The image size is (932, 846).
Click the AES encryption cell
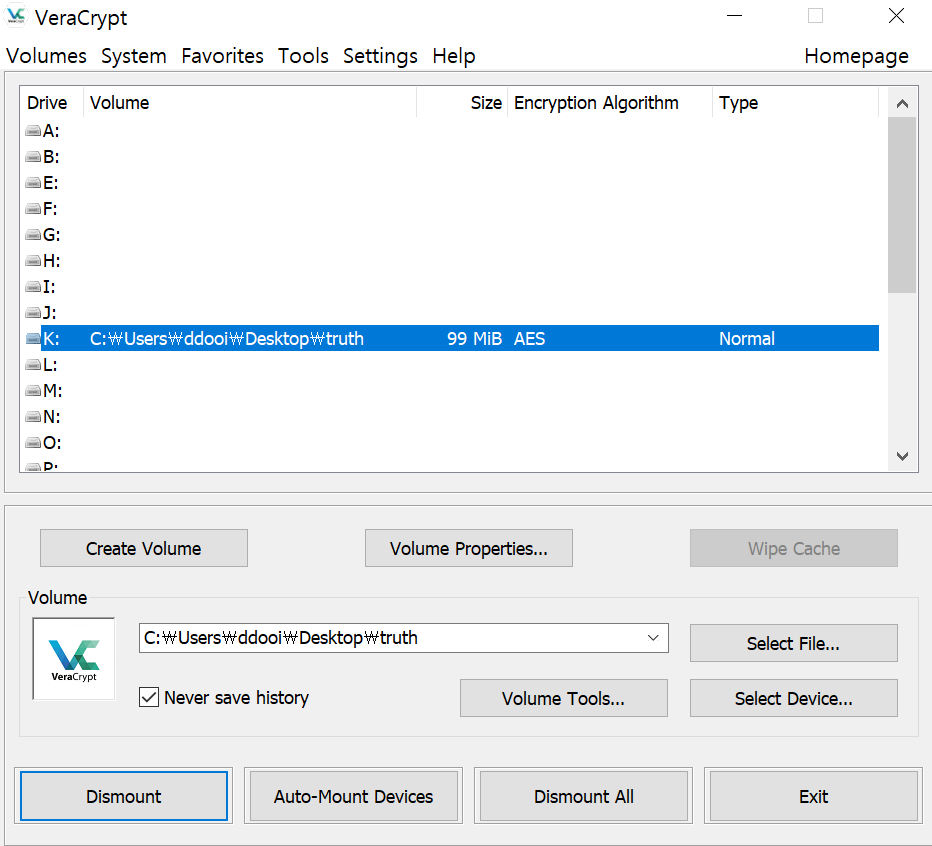click(x=530, y=339)
